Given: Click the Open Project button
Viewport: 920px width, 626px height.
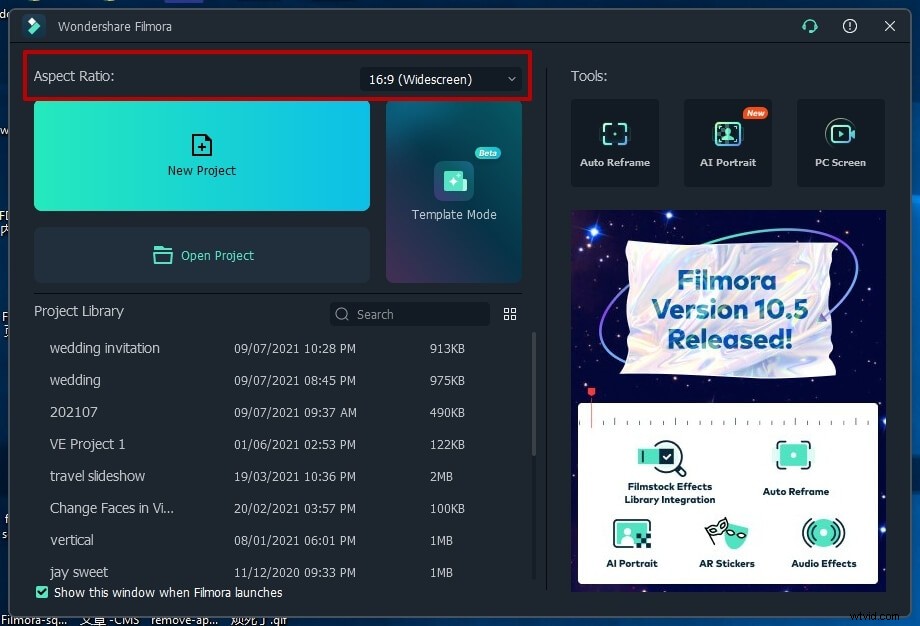Looking at the screenshot, I should 202,255.
